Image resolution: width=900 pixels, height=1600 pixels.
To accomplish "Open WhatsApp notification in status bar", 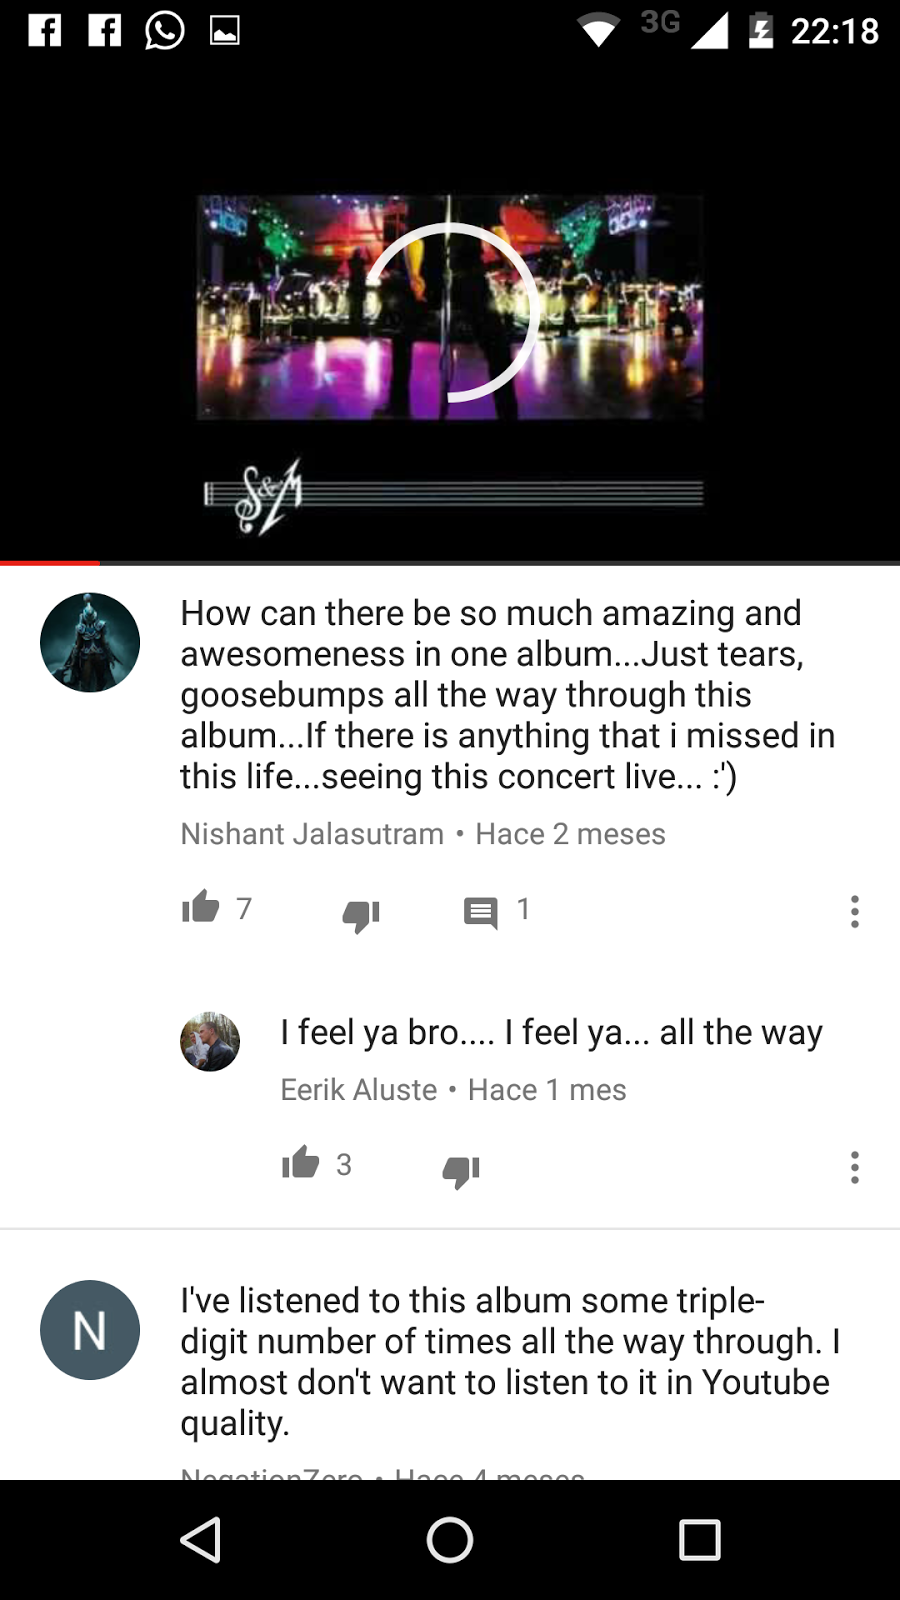I will [x=165, y=30].
